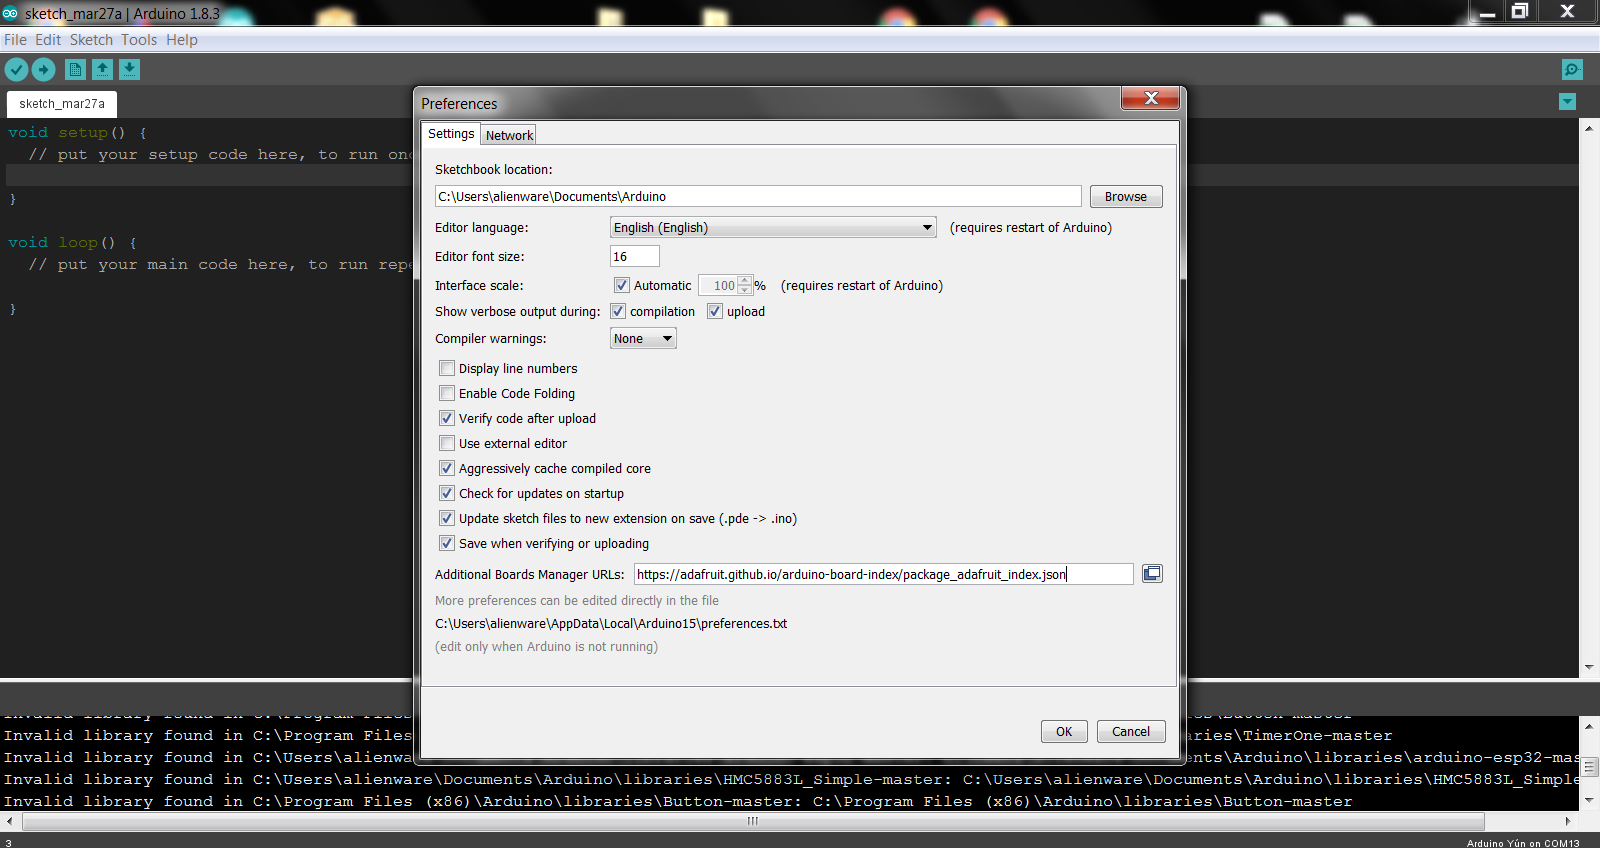Toggle verbose output during upload
Screen dimensions: 1600x848
(x=715, y=311)
